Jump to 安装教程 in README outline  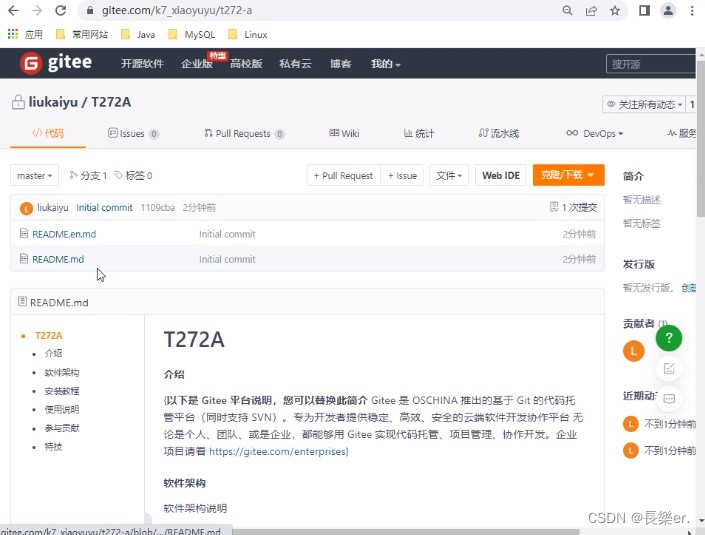click(x=62, y=391)
